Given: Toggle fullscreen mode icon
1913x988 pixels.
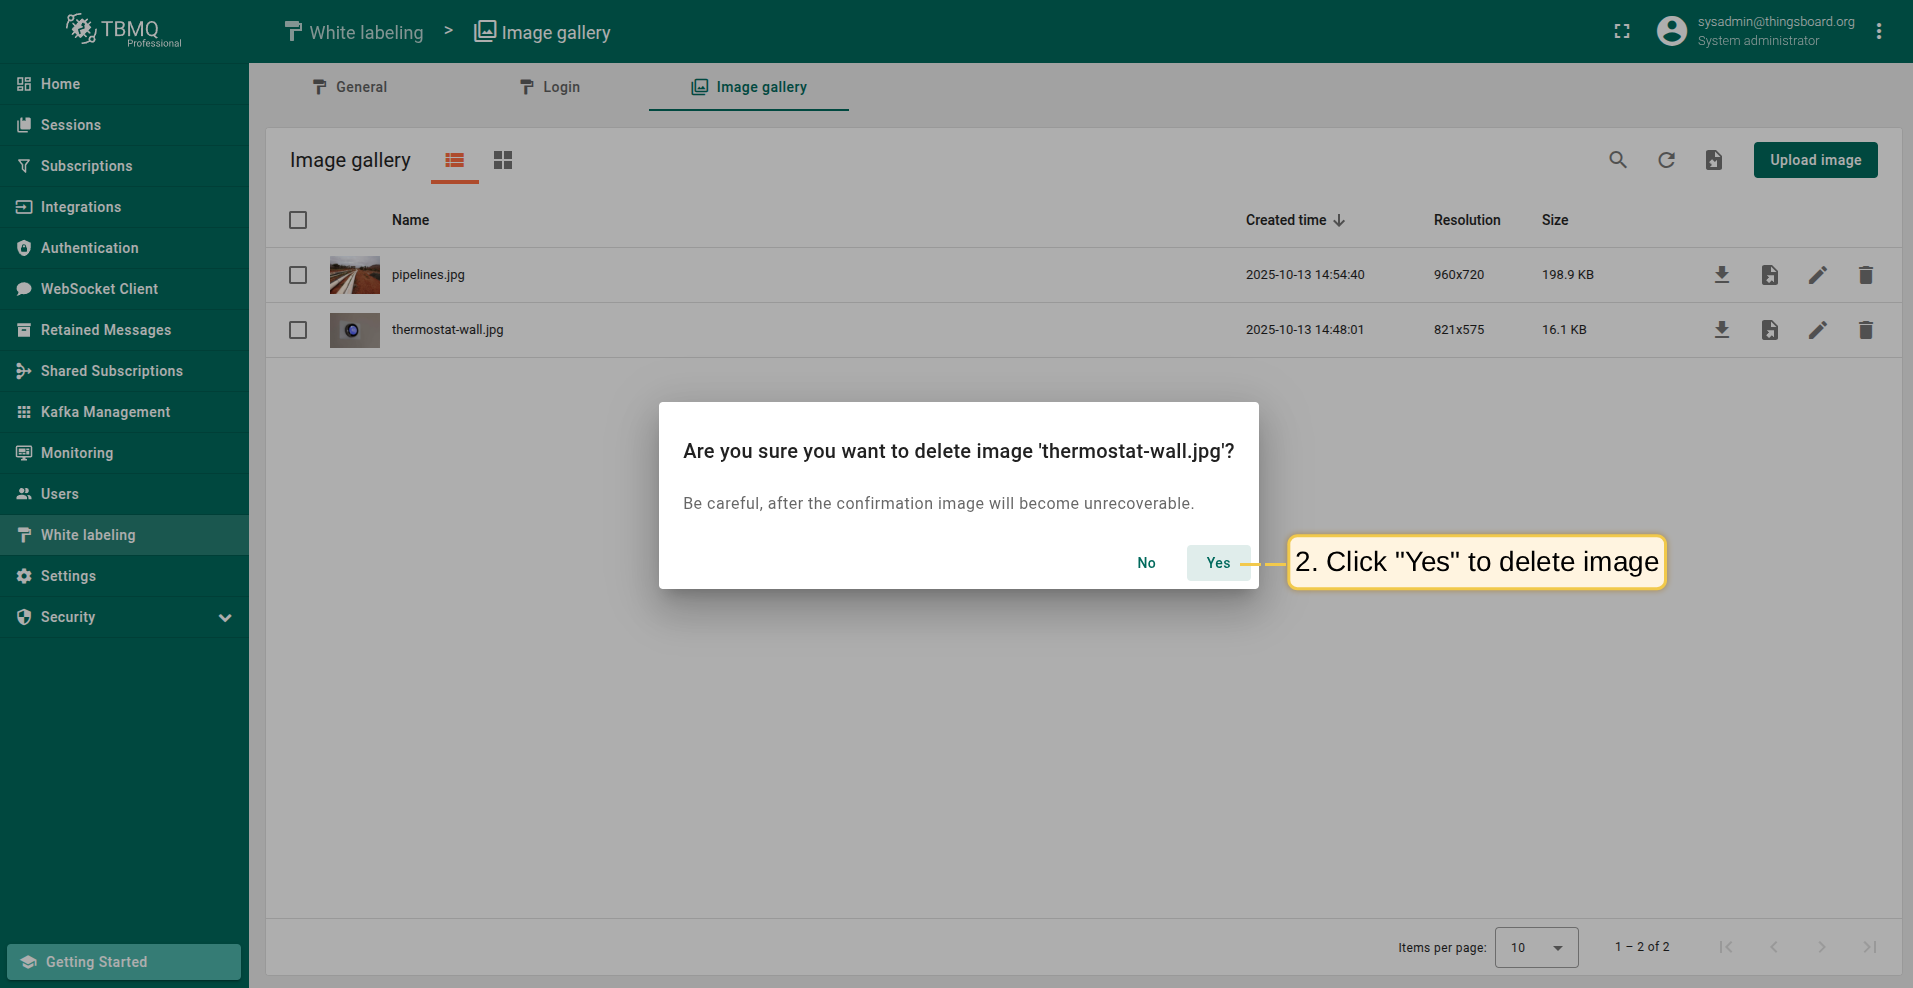Looking at the screenshot, I should [x=1622, y=32].
